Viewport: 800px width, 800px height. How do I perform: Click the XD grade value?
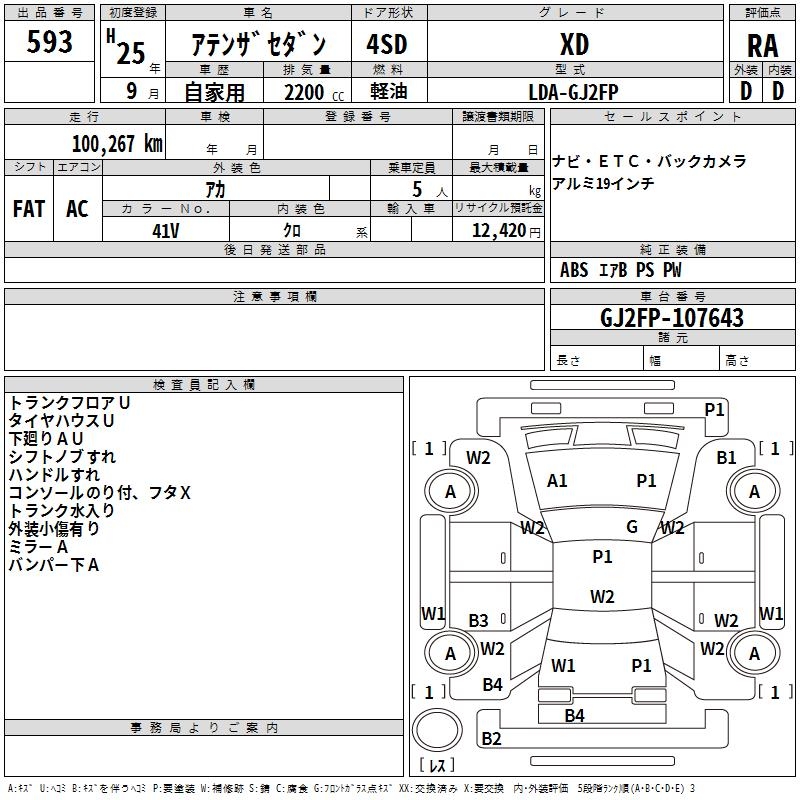point(574,45)
